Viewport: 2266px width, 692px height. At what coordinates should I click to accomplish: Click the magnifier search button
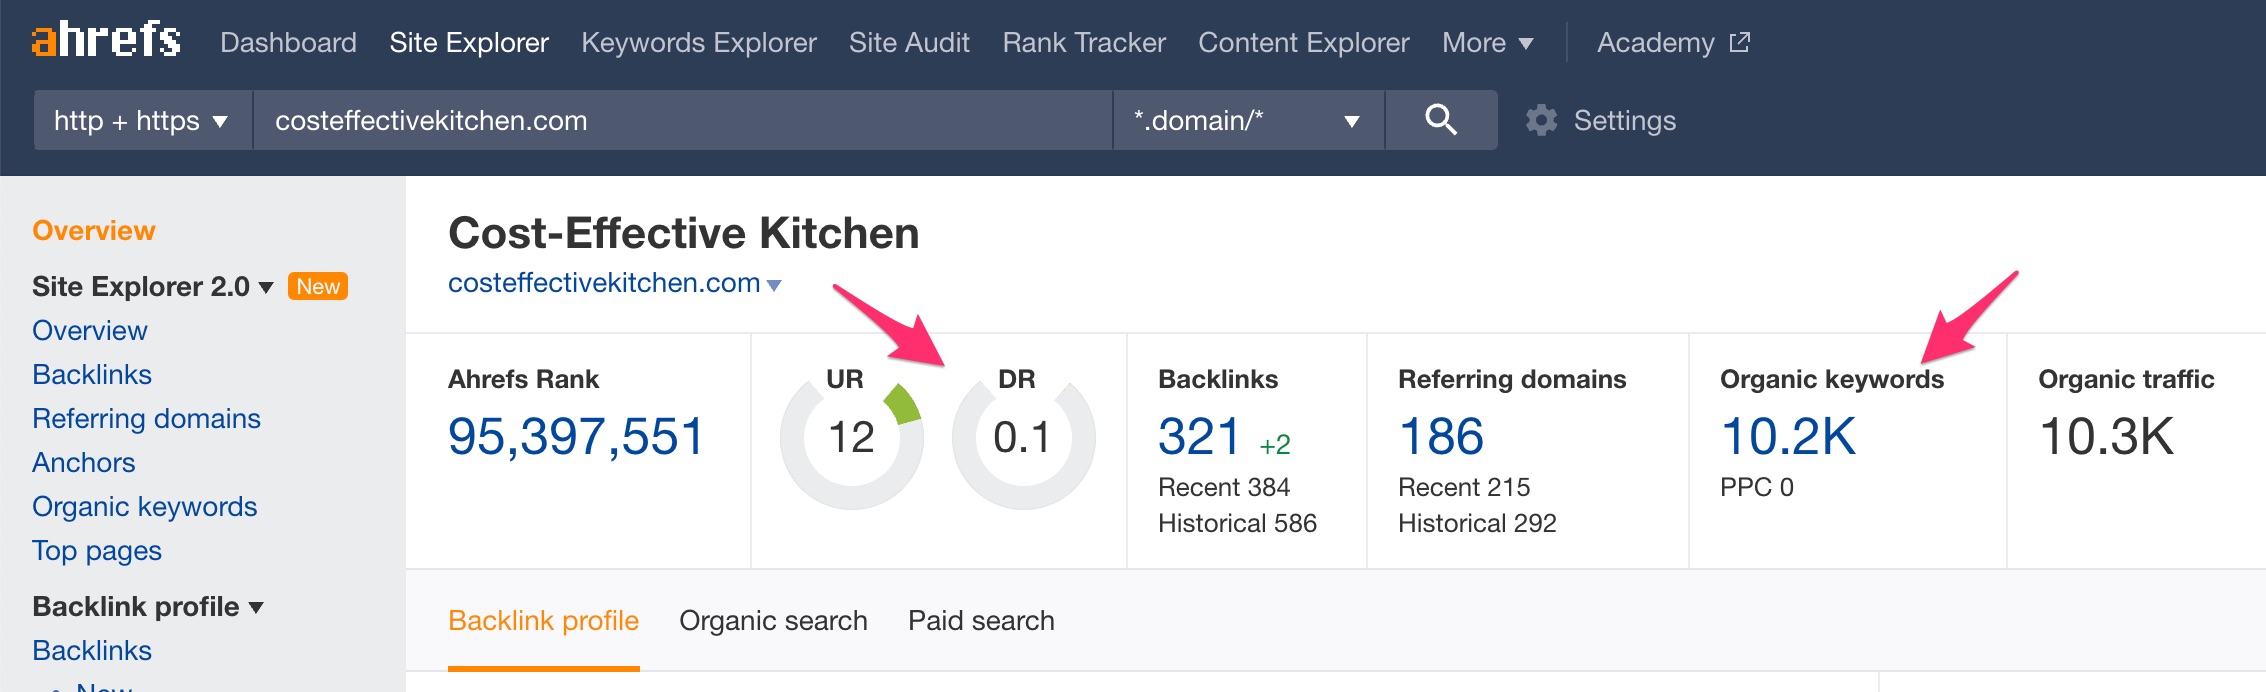tap(1441, 120)
